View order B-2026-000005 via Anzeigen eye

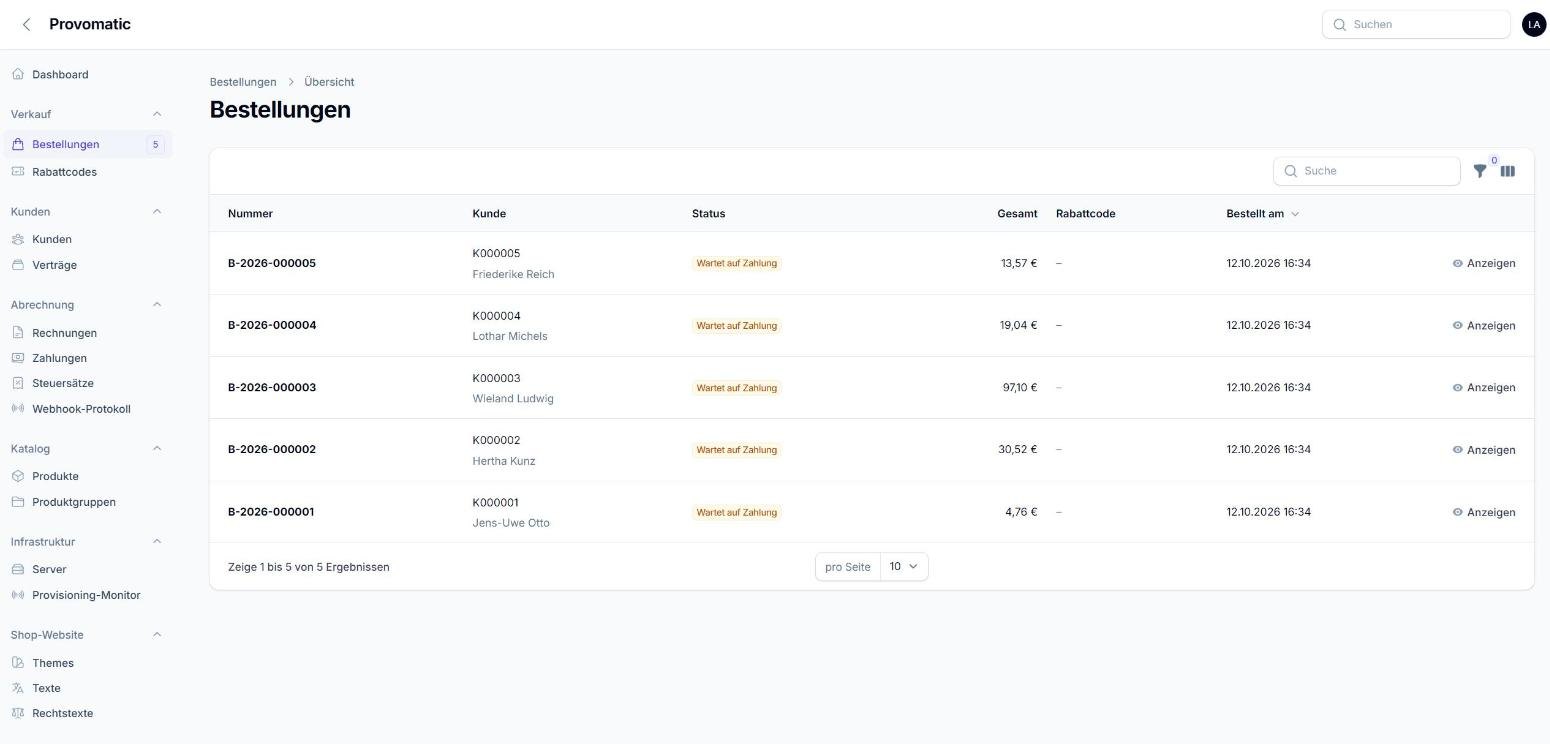point(1484,263)
